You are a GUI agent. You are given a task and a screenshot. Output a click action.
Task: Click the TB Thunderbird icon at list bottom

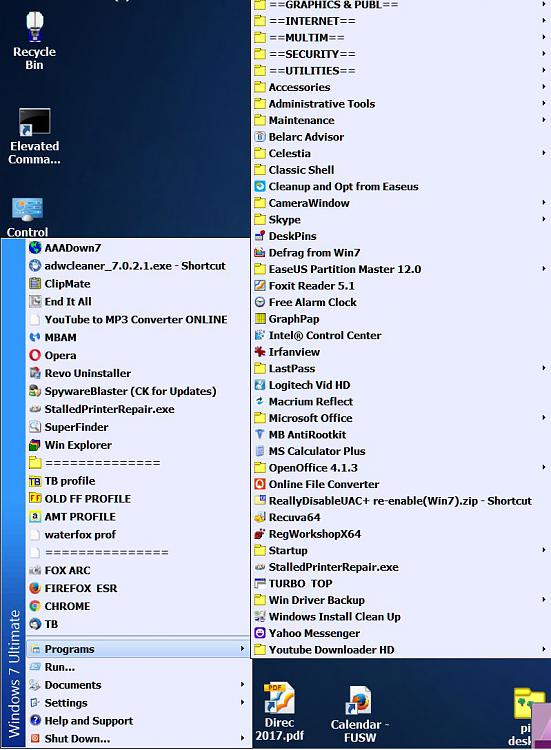(35, 624)
